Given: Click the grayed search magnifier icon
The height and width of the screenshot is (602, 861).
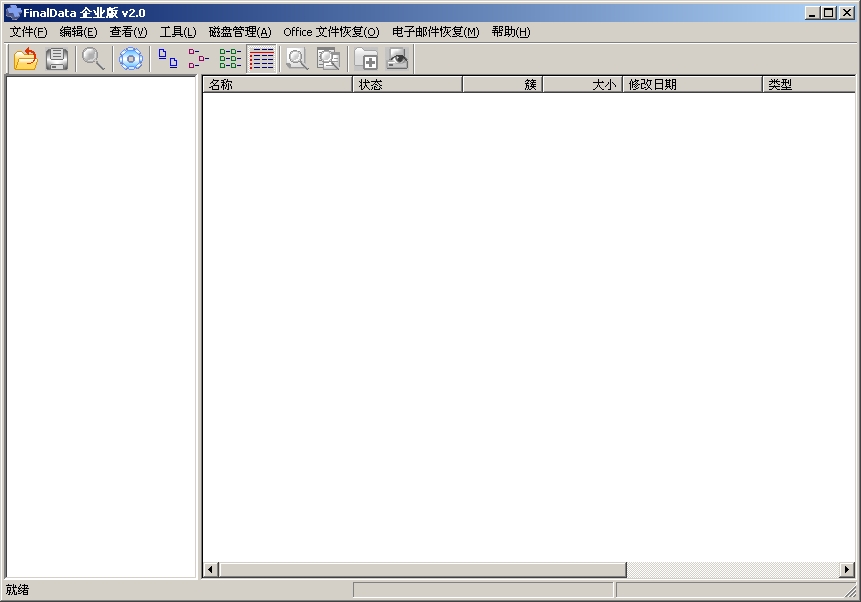Looking at the screenshot, I should click(x=297, y=59).
